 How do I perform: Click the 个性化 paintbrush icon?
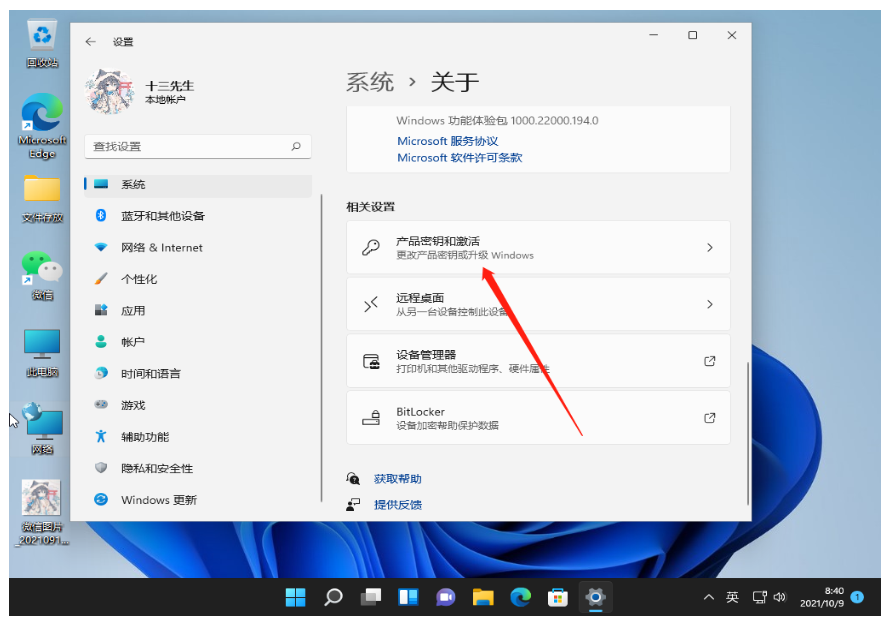(x=101, y=279)
